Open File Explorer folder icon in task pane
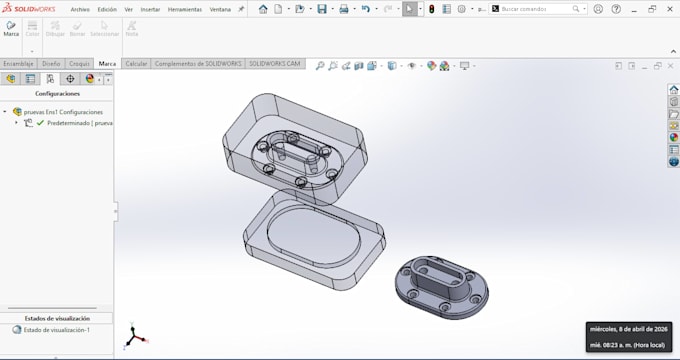This screenshot has width=680, height=360. click(673, 114)
